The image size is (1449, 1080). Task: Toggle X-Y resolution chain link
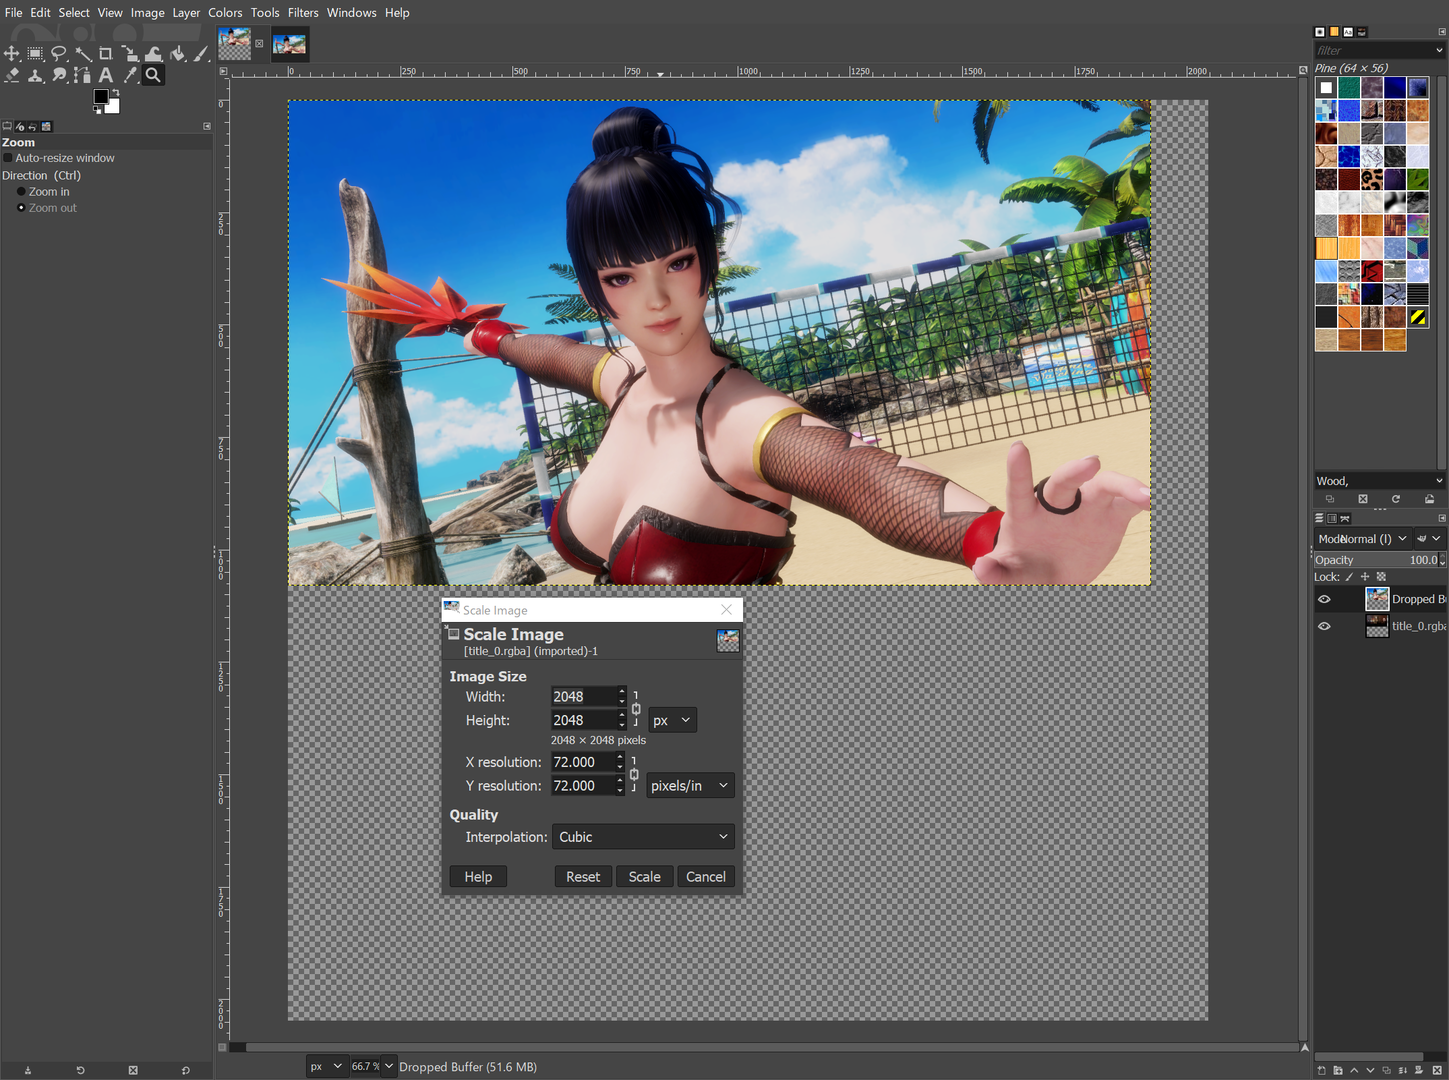click(x=634, y=774)
